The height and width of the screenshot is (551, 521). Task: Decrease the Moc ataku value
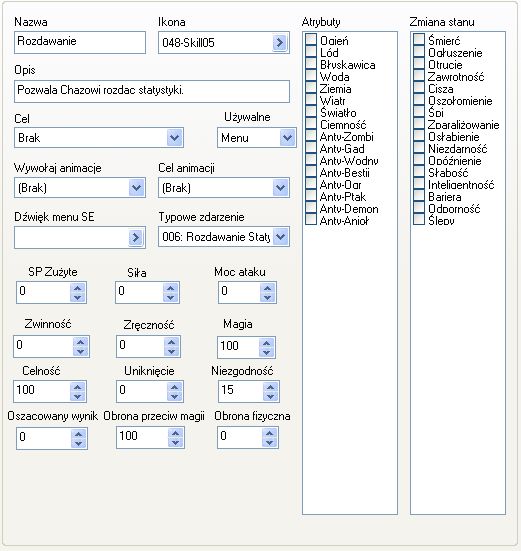tap(267, 297)
